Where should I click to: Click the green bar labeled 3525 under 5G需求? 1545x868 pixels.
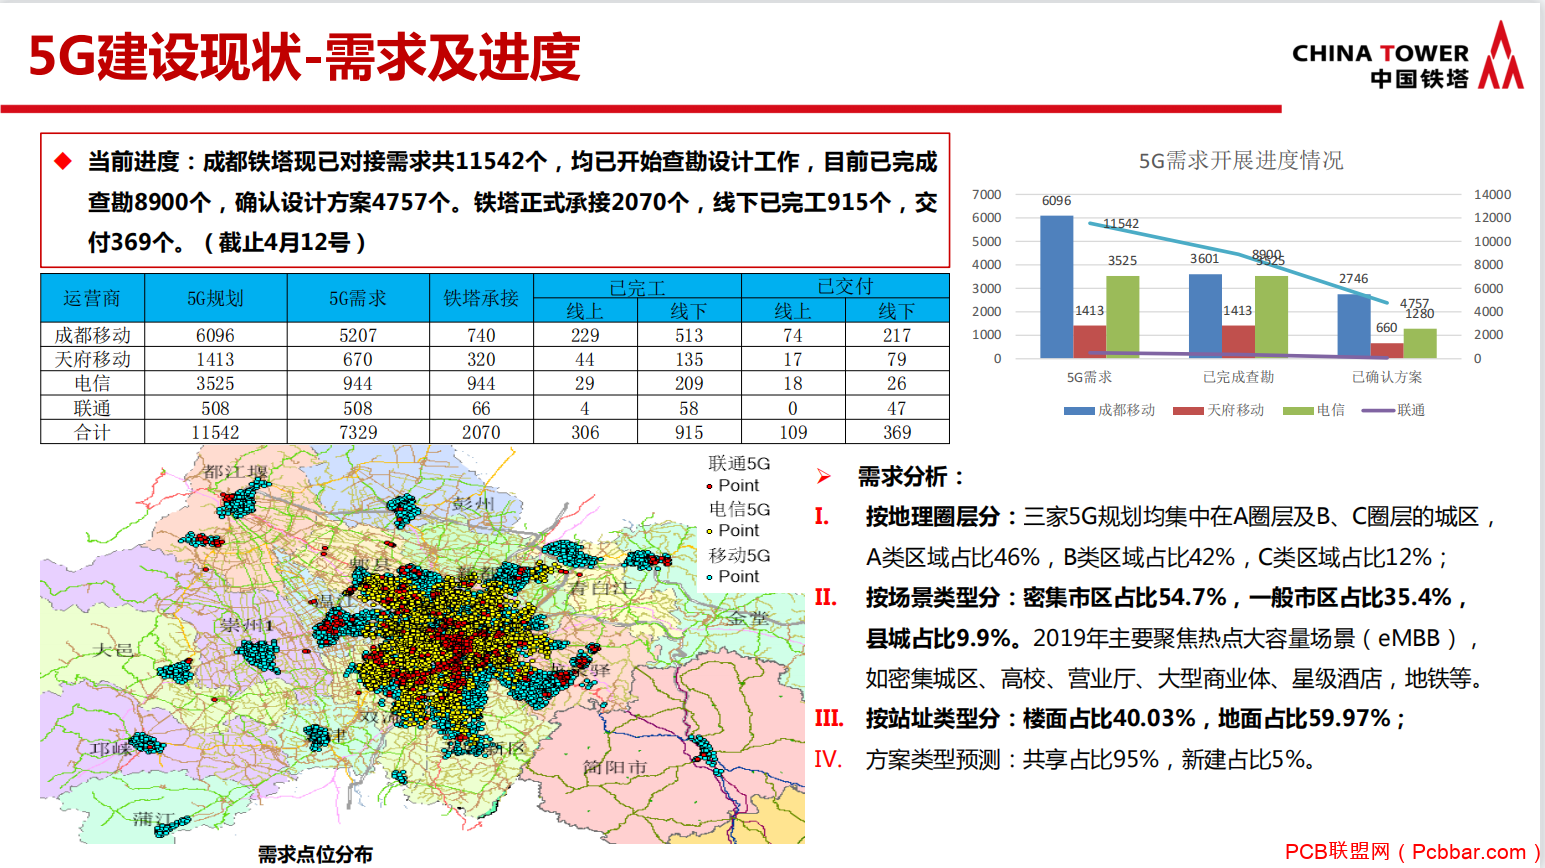[x=1122, y=317]
